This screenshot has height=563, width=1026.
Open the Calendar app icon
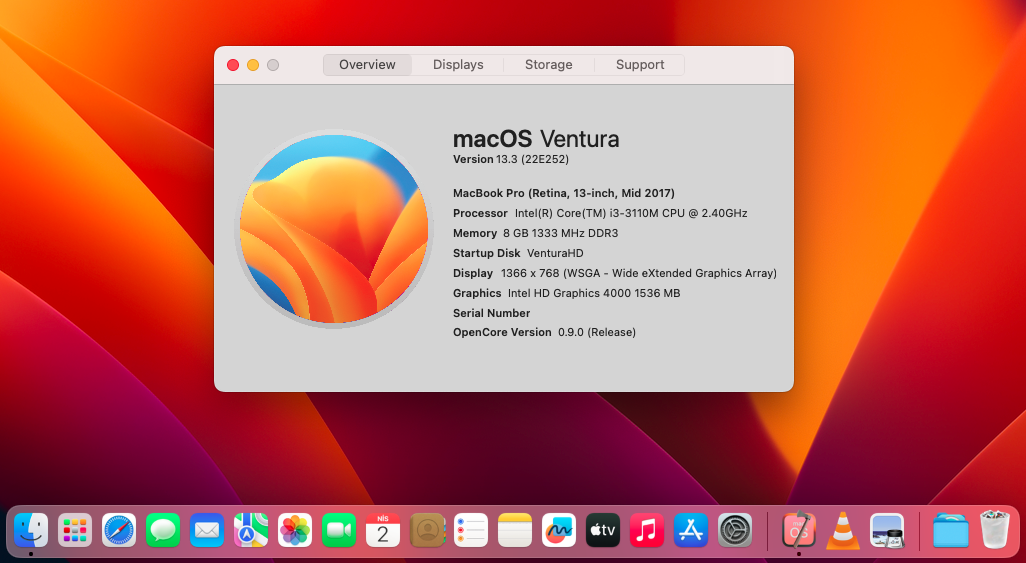pos(383,530)
